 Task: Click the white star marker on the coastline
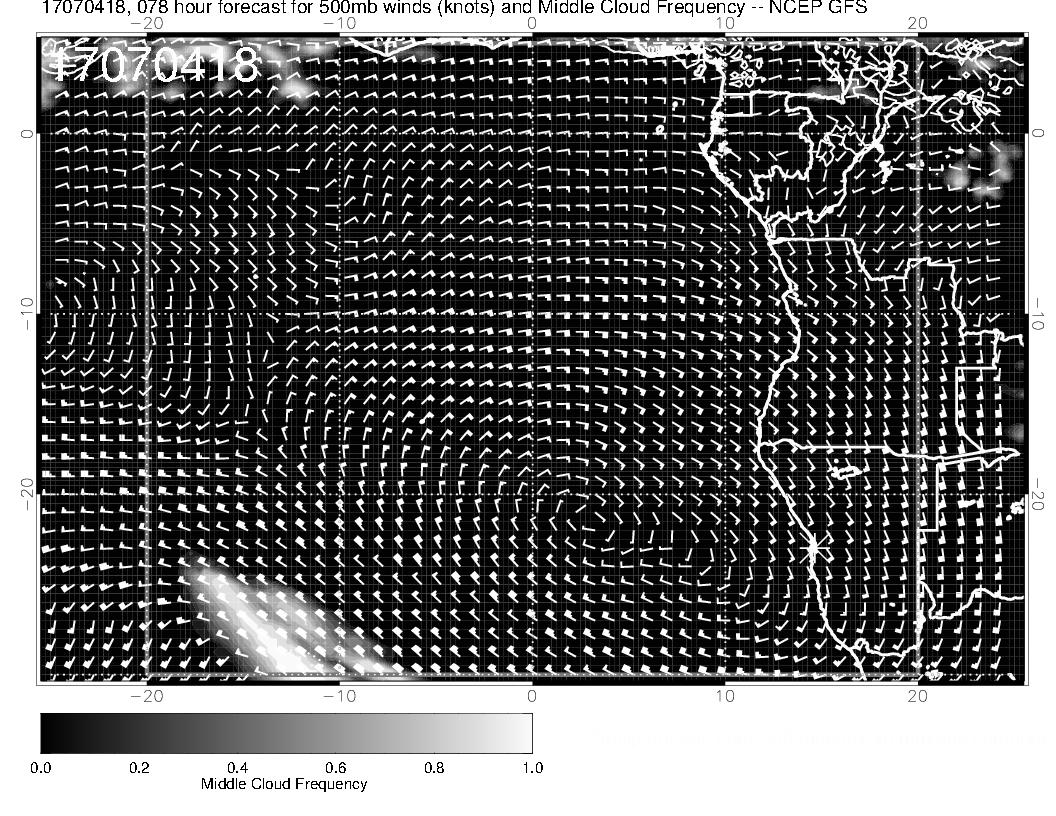click(813, 547)
